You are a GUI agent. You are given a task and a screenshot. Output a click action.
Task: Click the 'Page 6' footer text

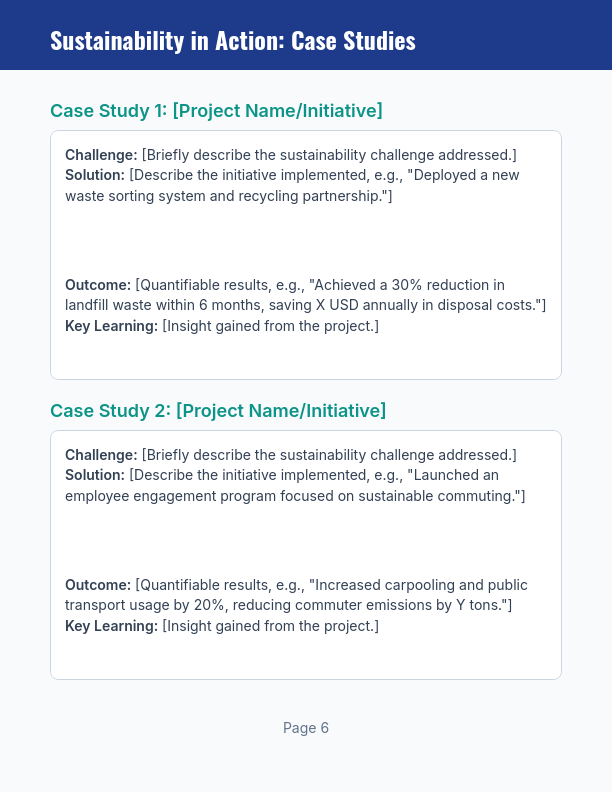(306, 728)
